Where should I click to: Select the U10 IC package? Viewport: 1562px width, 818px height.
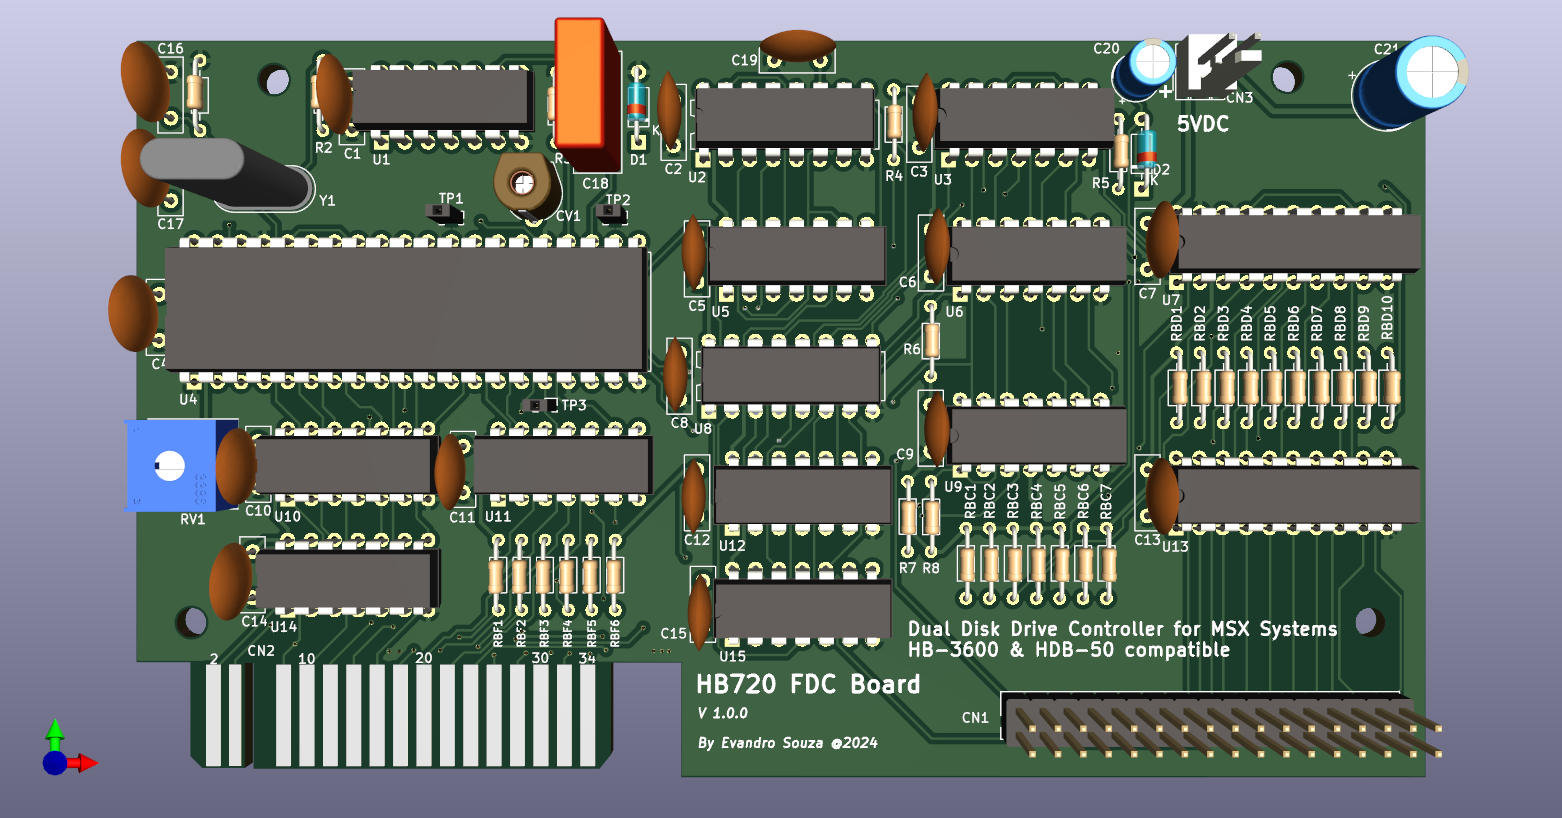click(x=346, y=466)
